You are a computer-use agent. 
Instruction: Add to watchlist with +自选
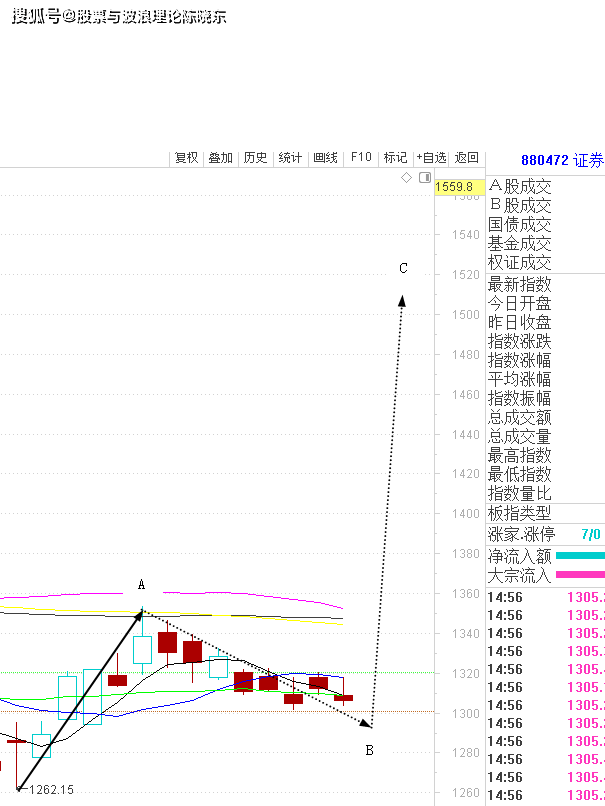click(x=431, y=158)
